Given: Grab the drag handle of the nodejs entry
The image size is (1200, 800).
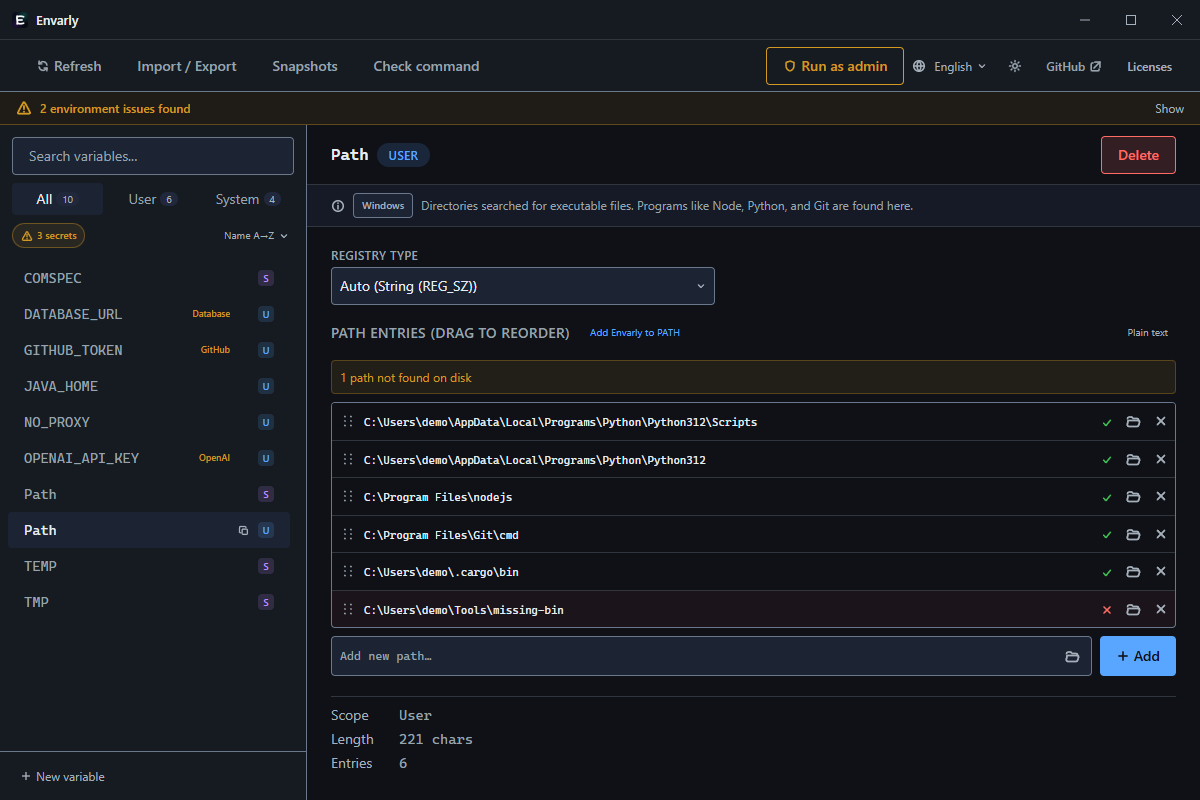Looking at the screenshot, I should [x=348, y=497].
